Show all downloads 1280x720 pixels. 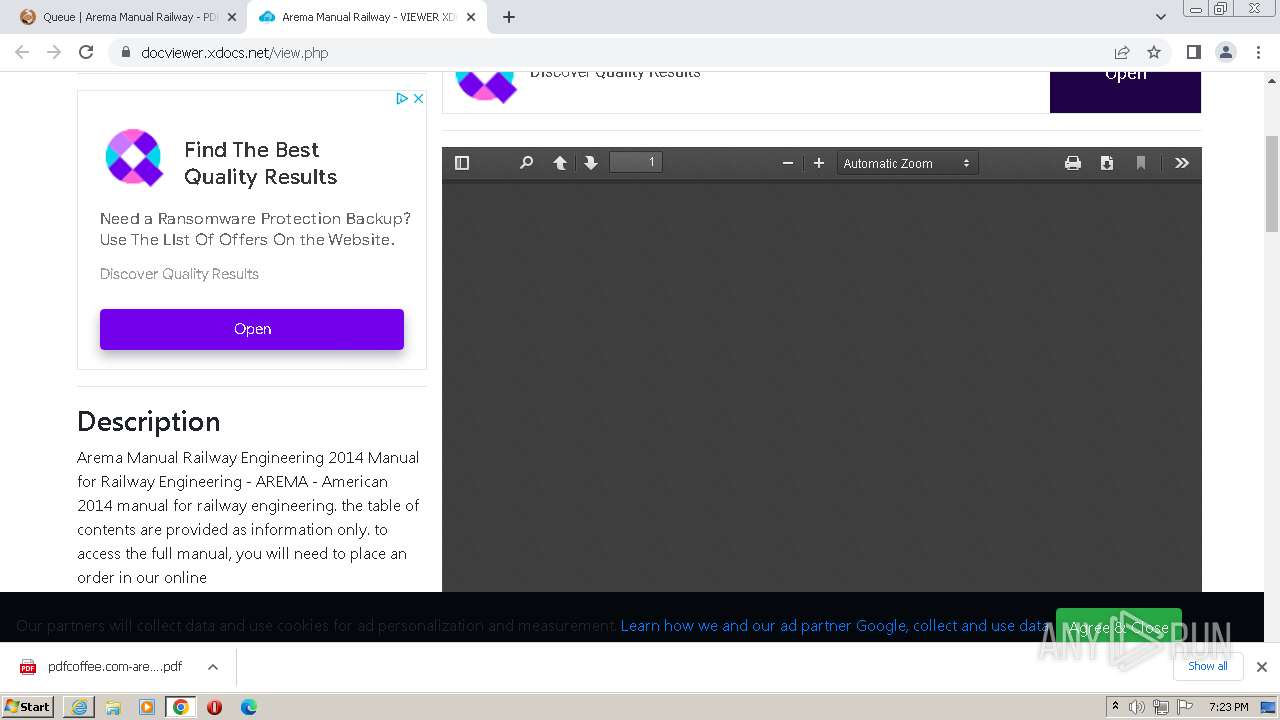pos(1208,666)
